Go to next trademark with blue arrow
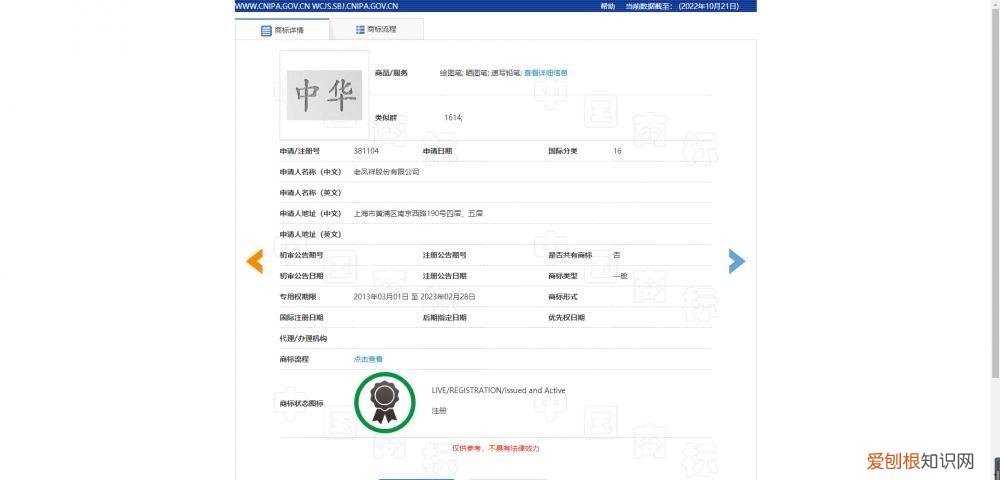The height and width of the screenshot is (480, 1000). point(737,261)
